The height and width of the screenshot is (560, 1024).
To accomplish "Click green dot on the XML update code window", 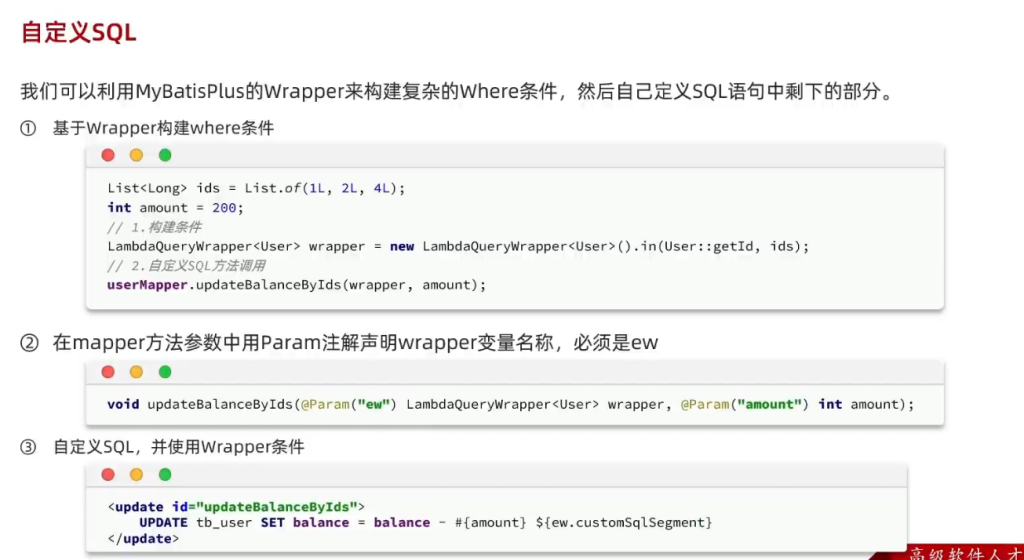I will click(165, 474).
